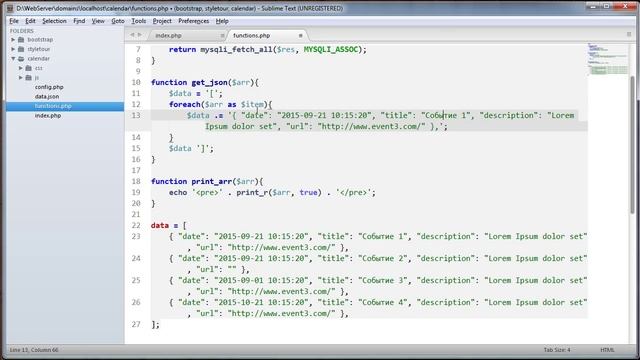The width and height of the screenshot is (640, 360).
Task: Open index.php in the sidebar
Action: pyautogui.click(x=48, y=116)
